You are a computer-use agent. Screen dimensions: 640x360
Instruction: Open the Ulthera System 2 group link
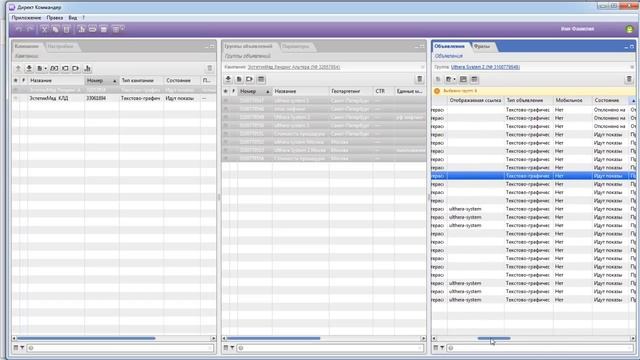pos(485,67)
